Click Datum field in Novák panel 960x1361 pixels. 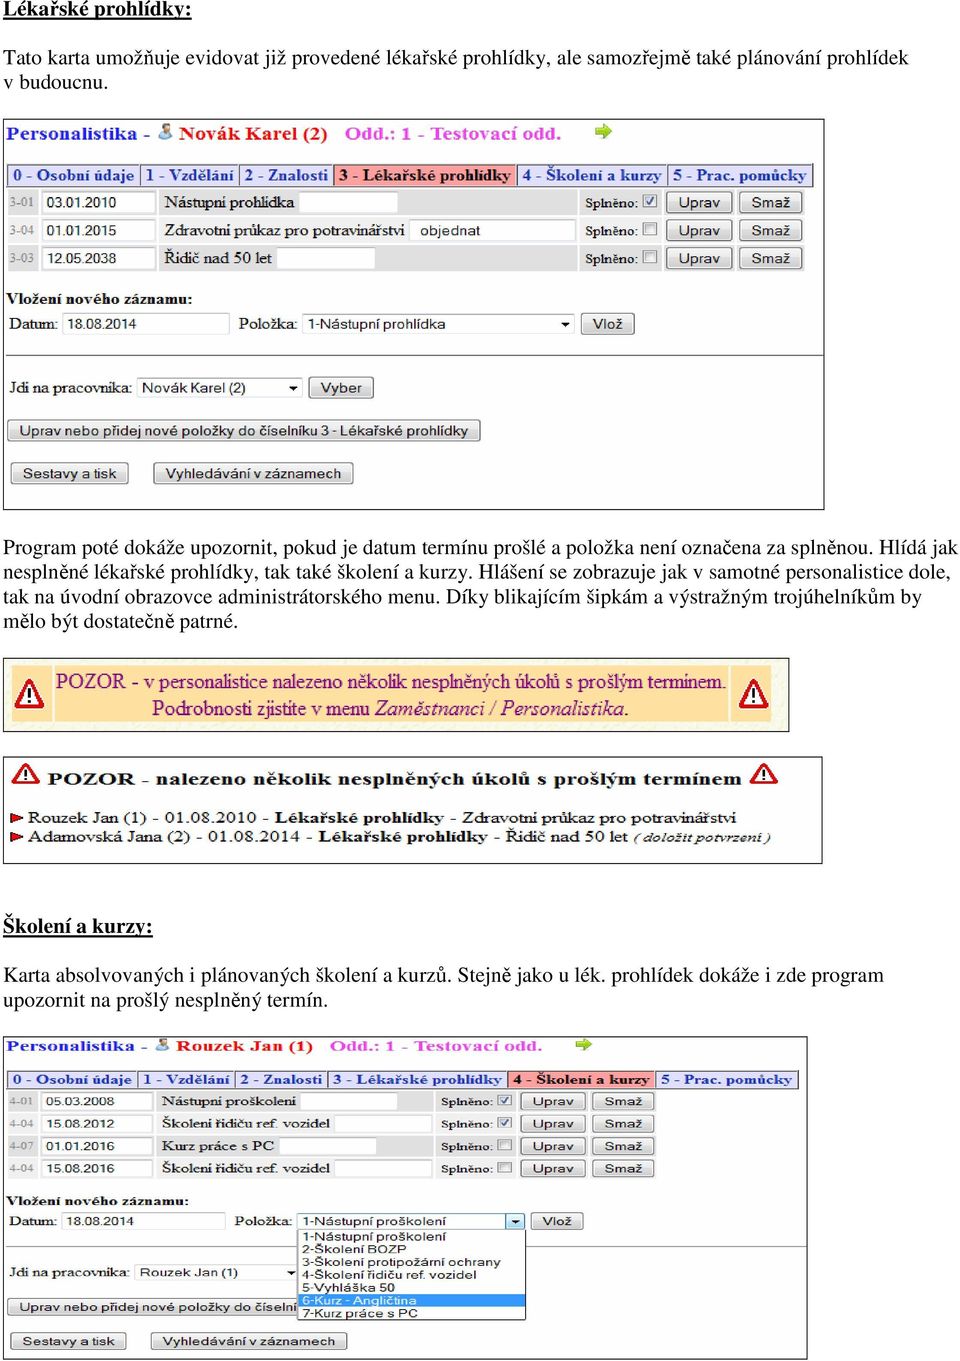(x=146, y=324)
